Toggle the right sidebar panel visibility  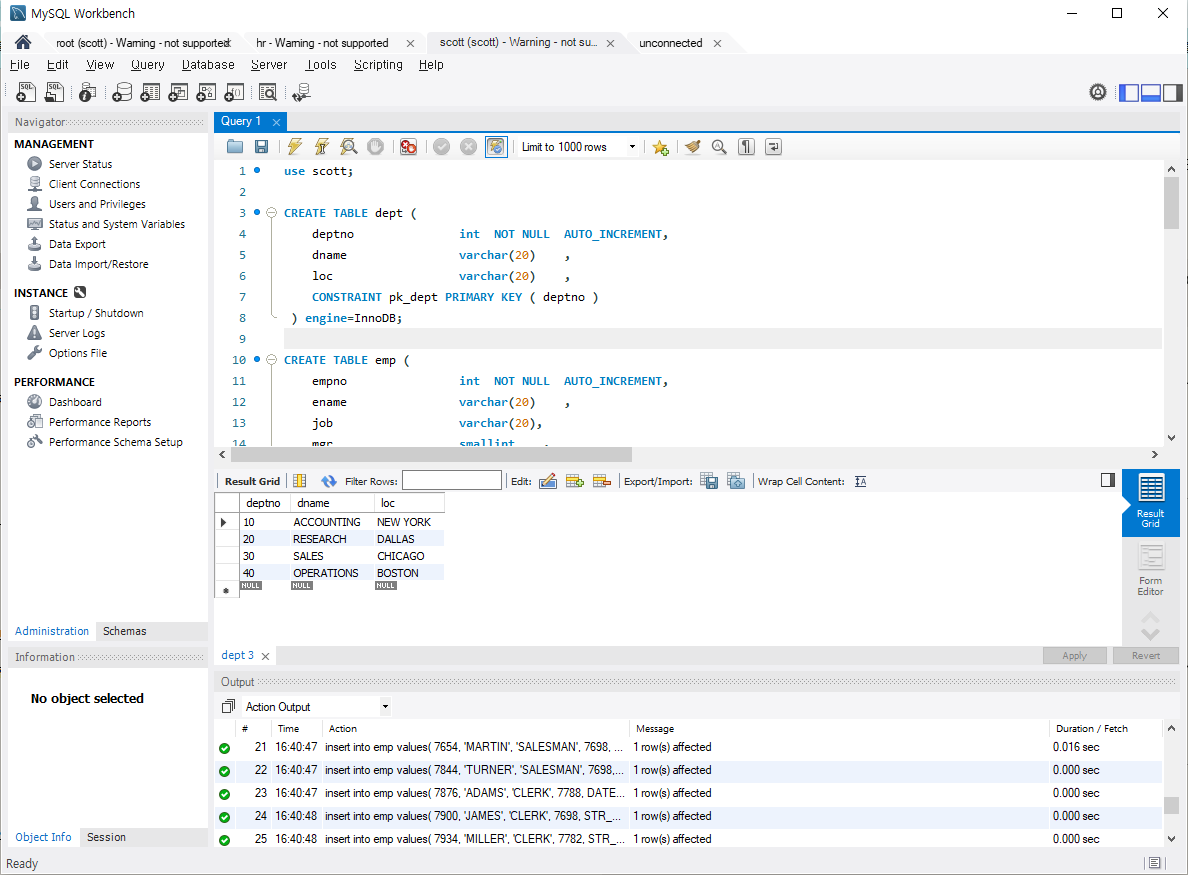click(1172, 92)
